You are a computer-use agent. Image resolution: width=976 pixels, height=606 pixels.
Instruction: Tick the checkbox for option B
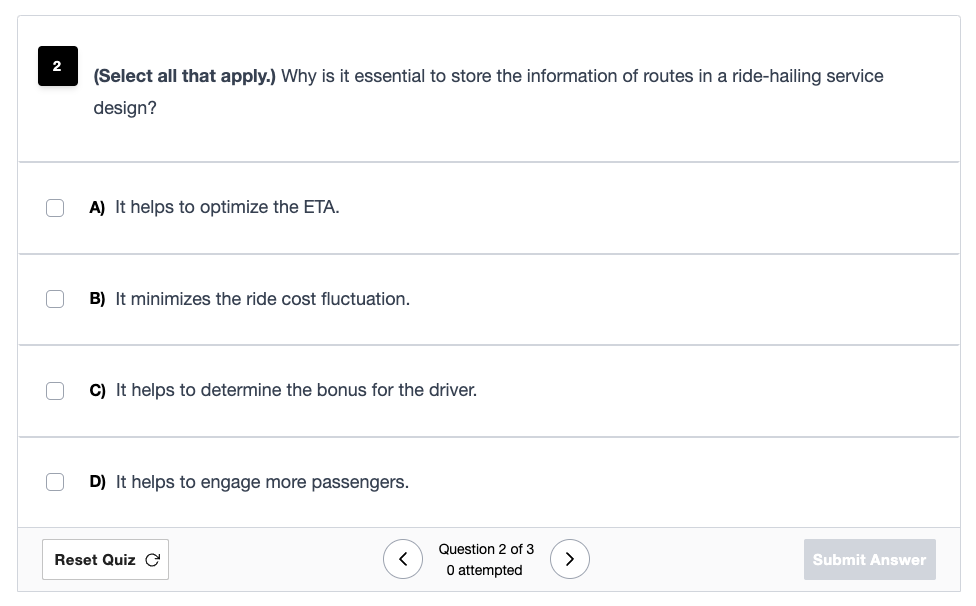pos(55,299)
